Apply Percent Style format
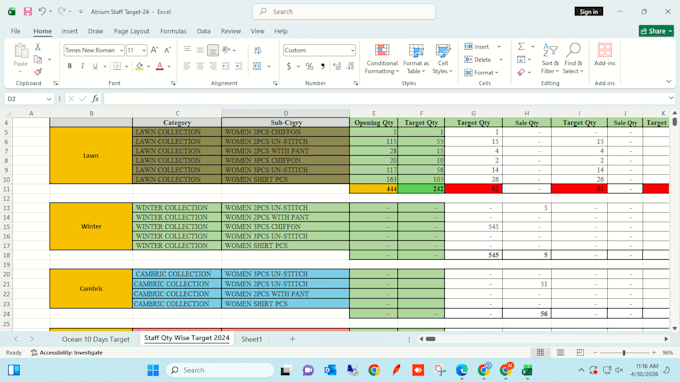This screenshot has width=680, height=382. click(309, 66)
